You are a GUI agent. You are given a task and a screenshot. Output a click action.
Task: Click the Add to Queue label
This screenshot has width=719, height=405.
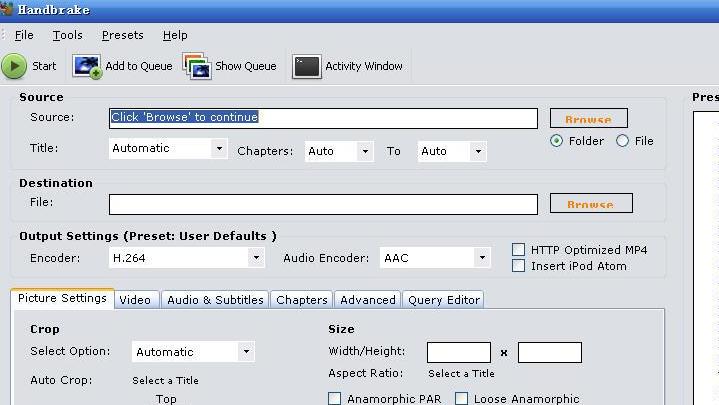139,67
